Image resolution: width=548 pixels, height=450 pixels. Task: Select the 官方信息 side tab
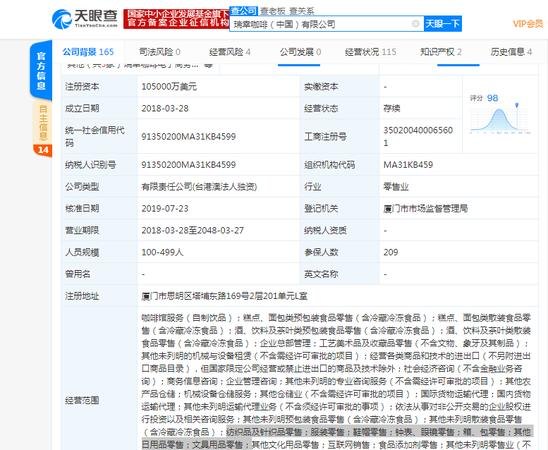click(41, 71)
